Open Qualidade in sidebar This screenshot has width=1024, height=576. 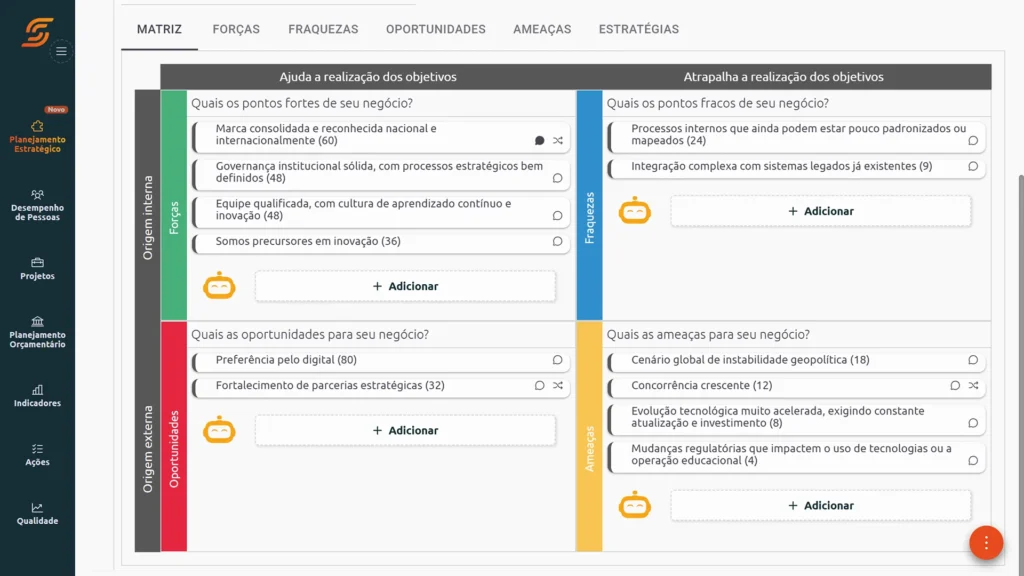(37, 513)
